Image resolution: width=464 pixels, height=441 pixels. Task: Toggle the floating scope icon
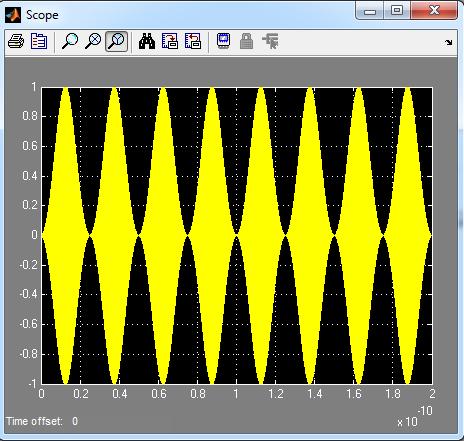pos(223,42)
